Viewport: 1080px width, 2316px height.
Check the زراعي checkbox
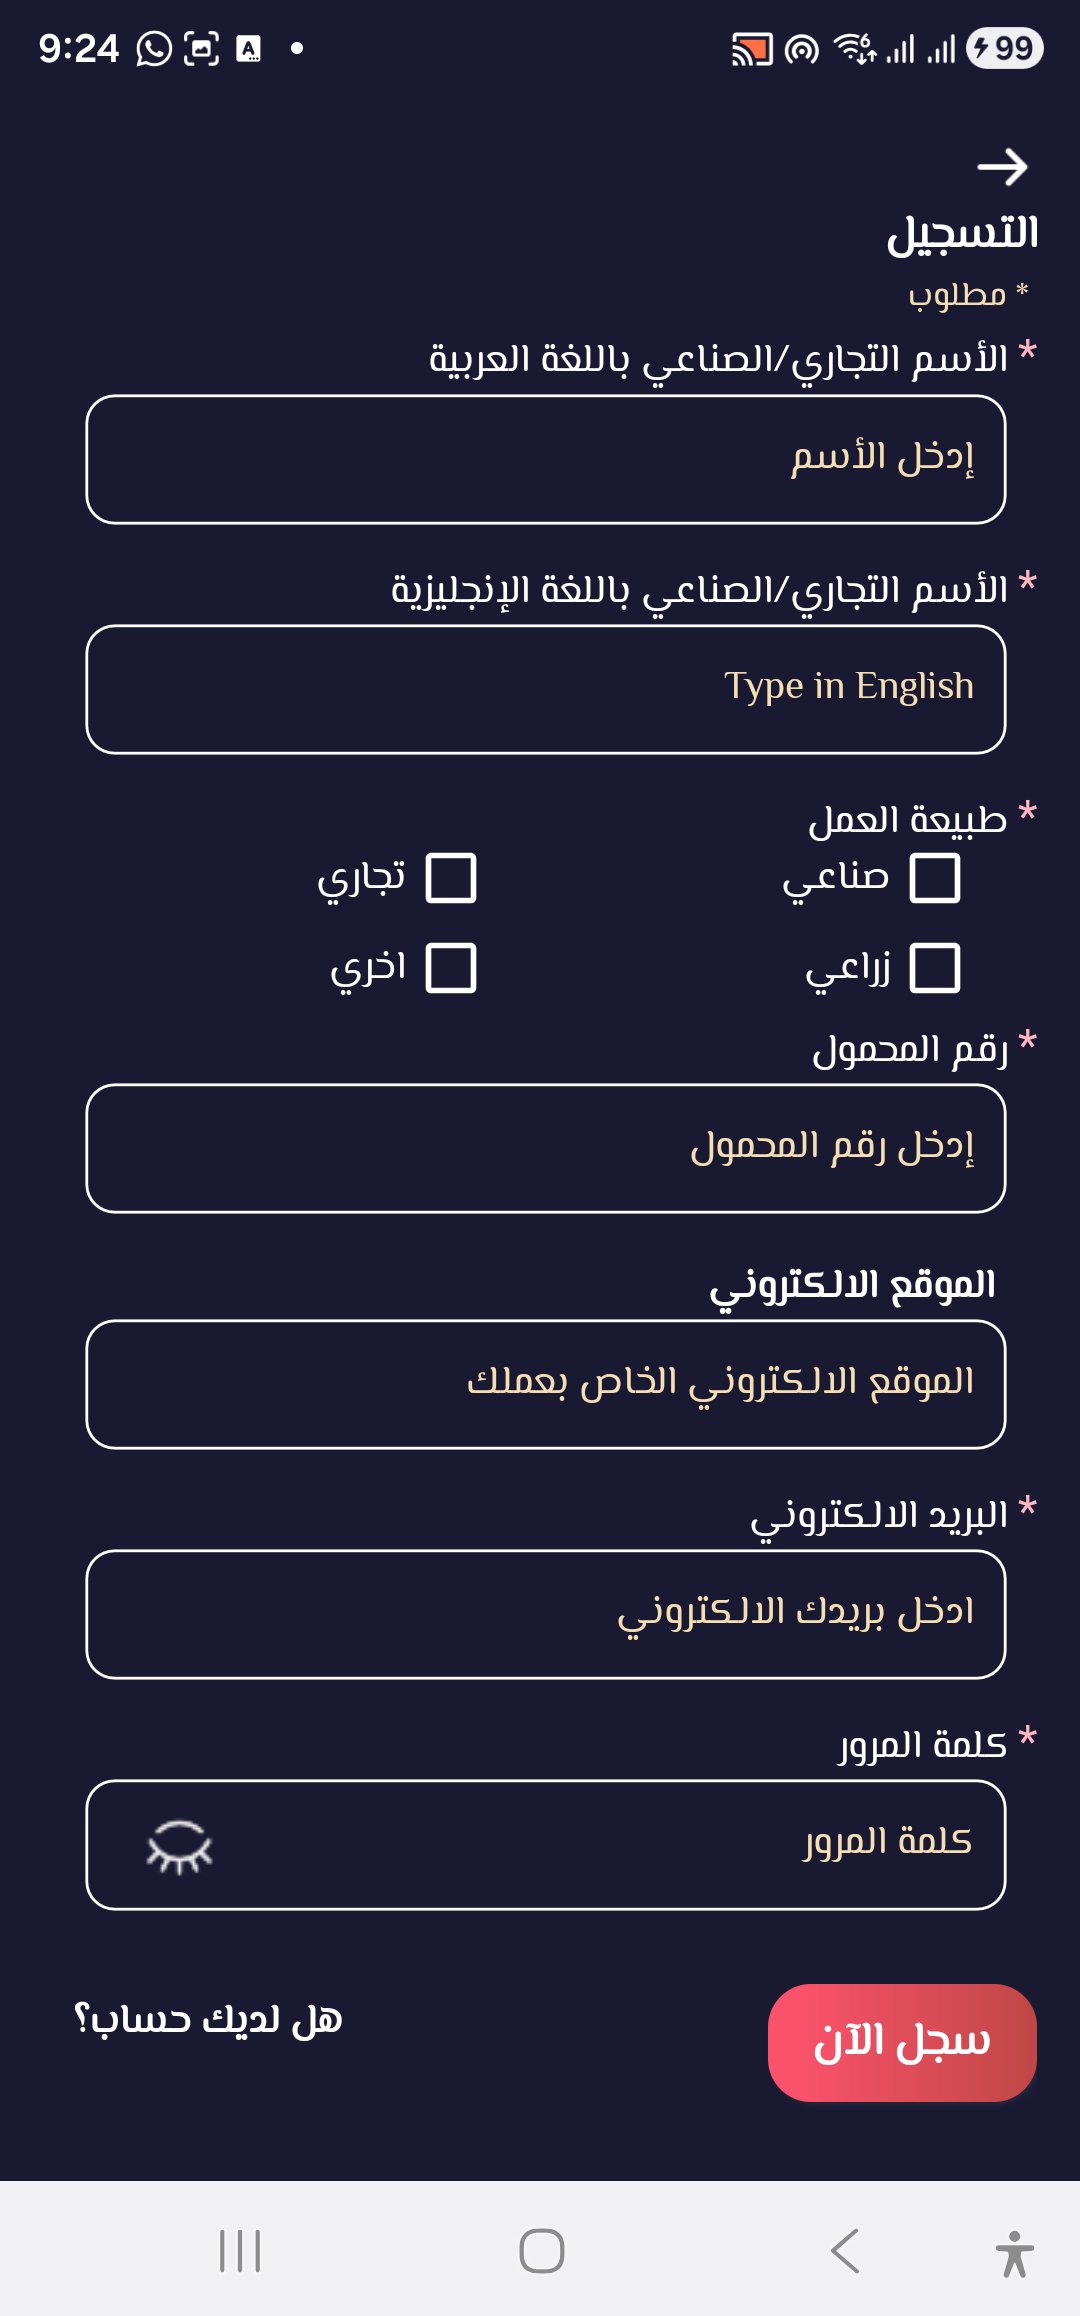[935, 968]
